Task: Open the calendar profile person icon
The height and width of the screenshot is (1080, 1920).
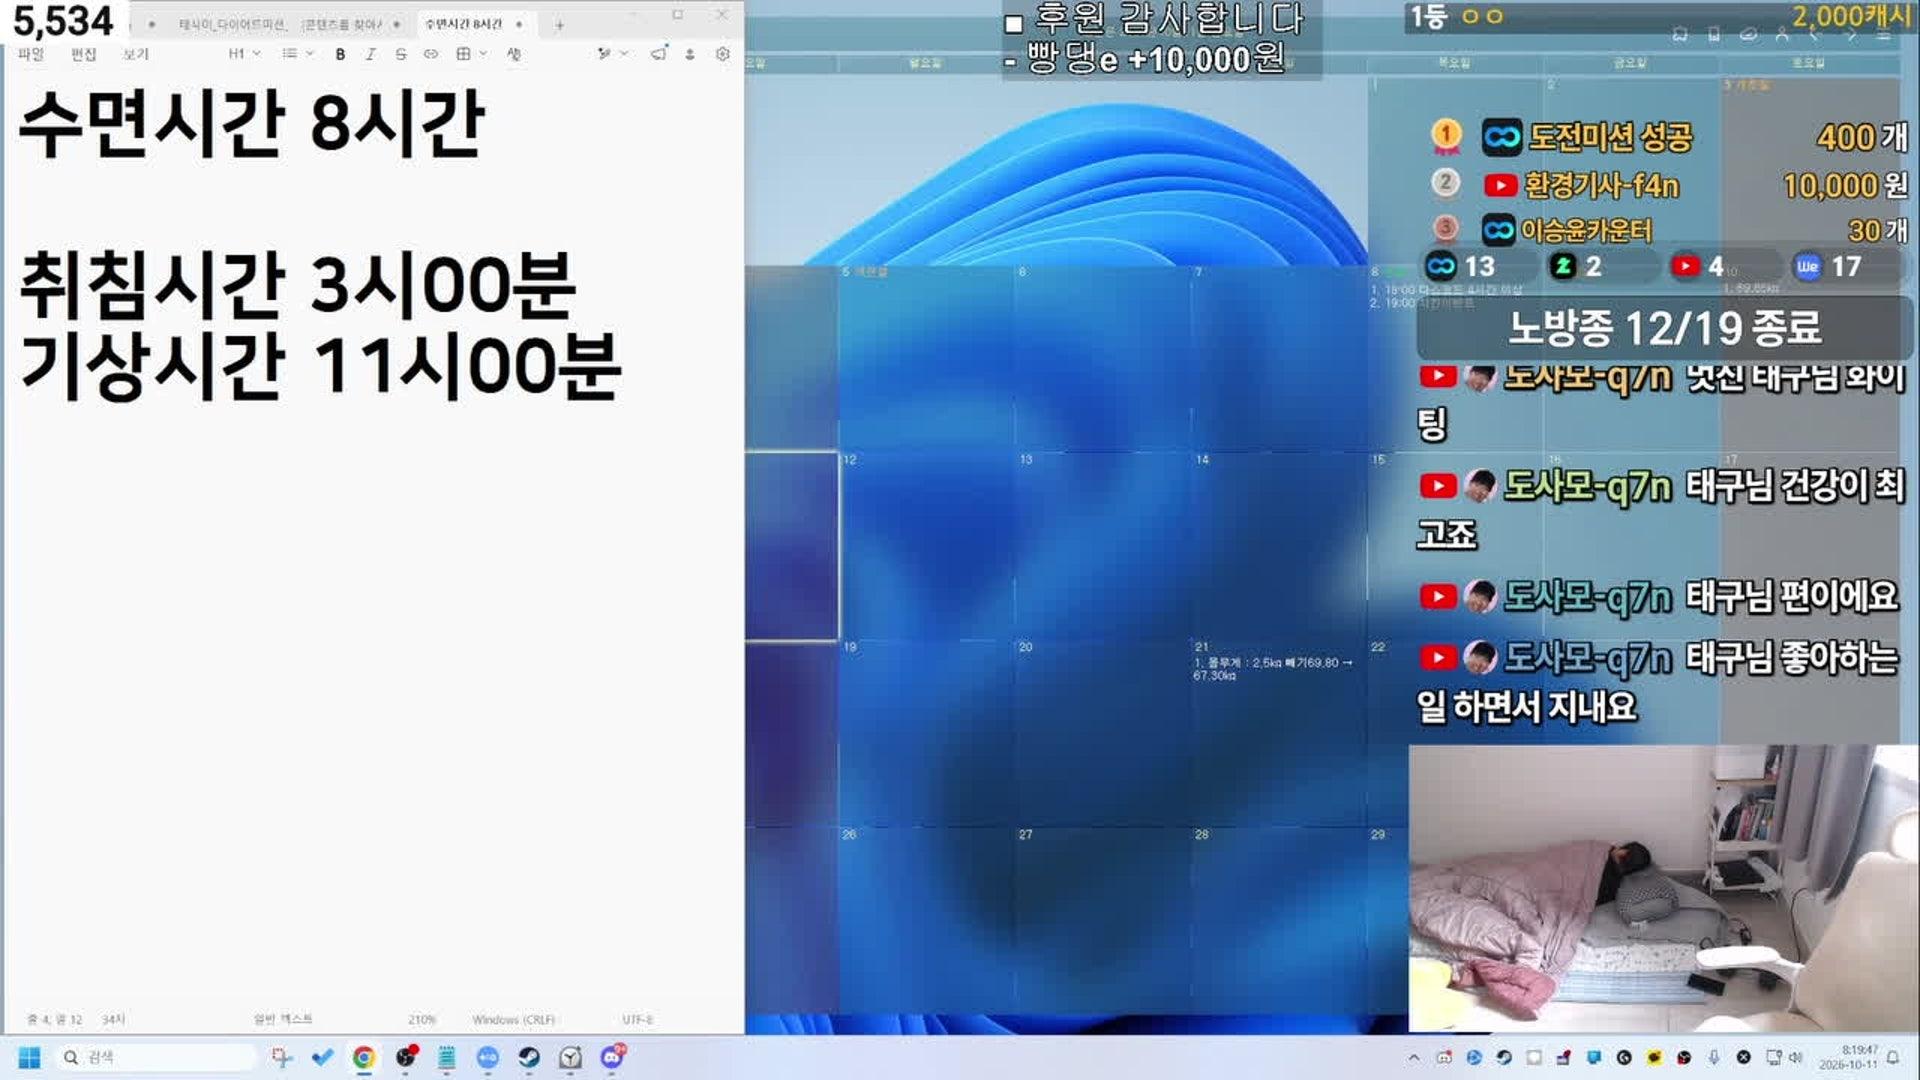Action: (x=1782, y=35)
